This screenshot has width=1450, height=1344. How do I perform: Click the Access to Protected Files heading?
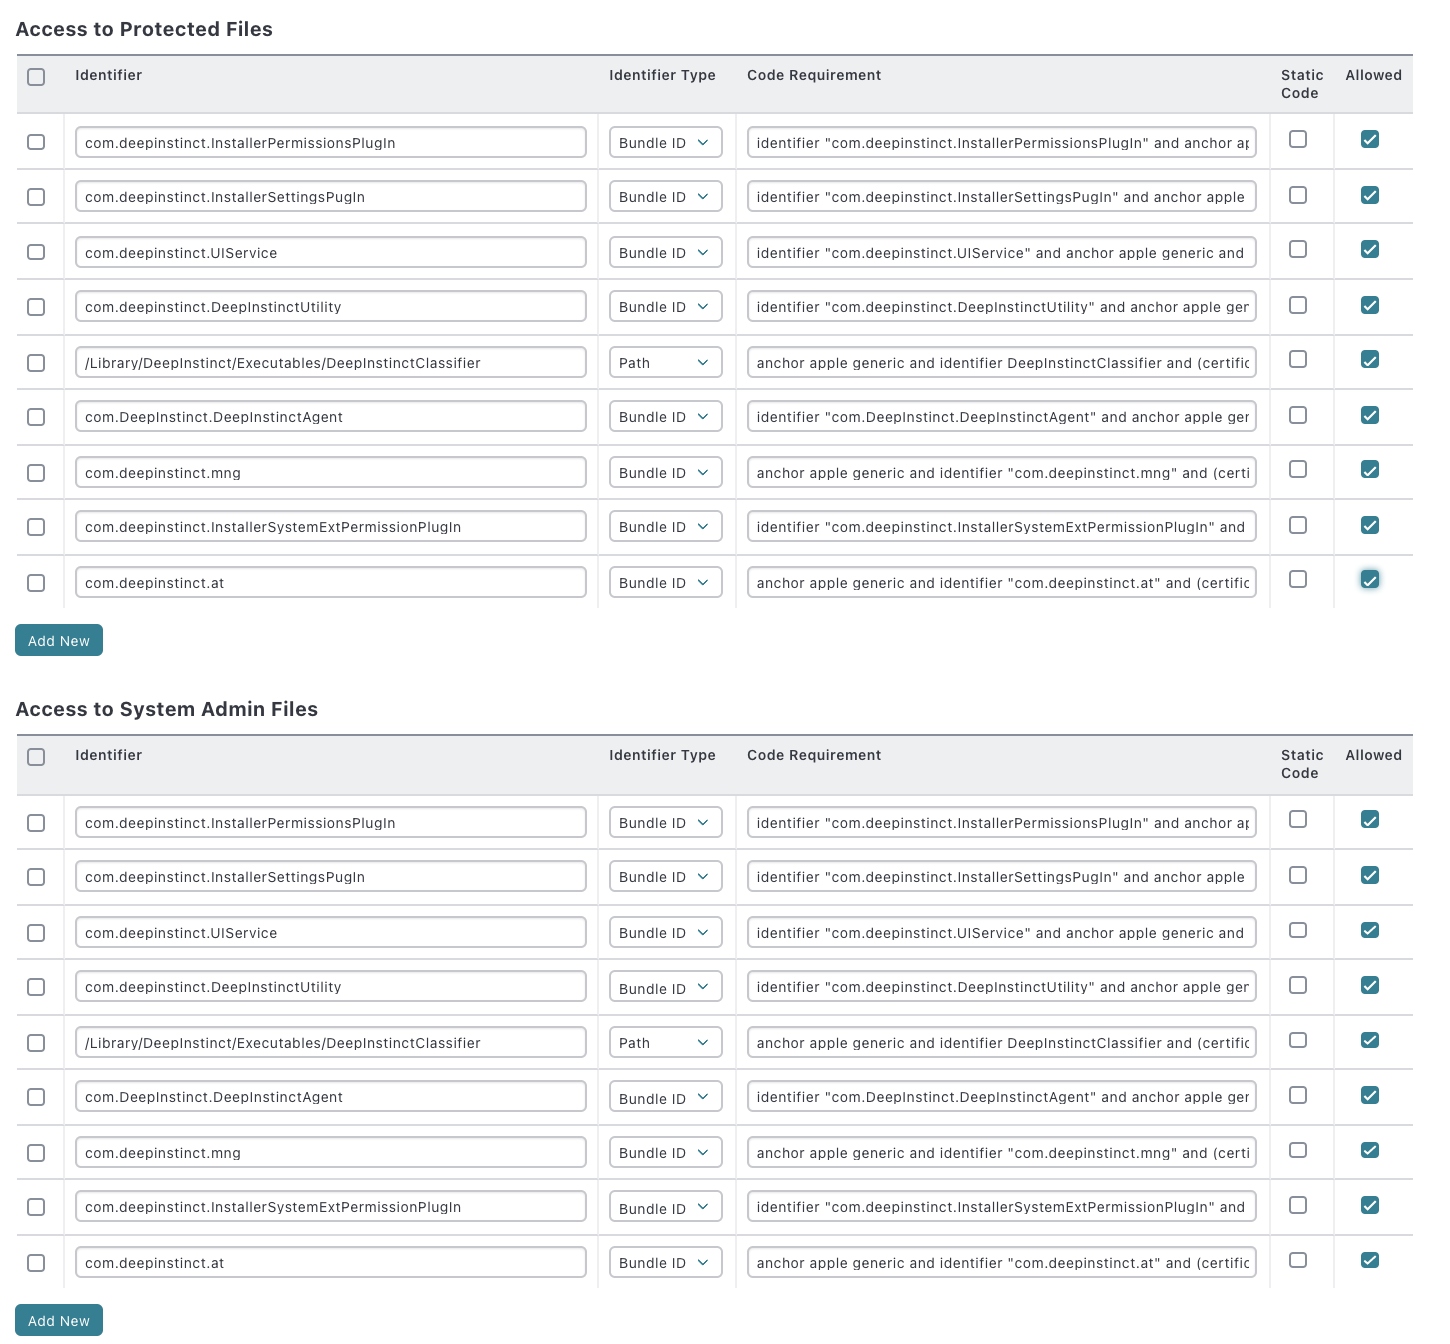[144, 29]
